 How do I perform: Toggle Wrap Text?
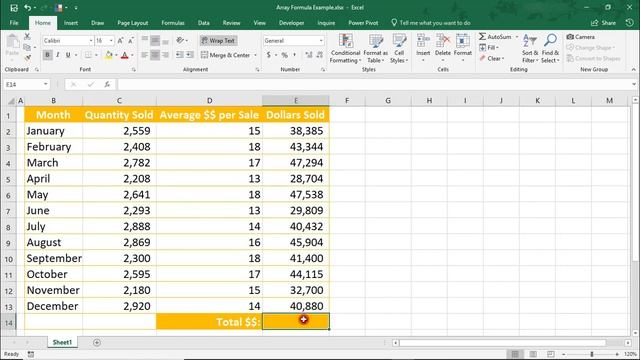(x=218, y=40)
